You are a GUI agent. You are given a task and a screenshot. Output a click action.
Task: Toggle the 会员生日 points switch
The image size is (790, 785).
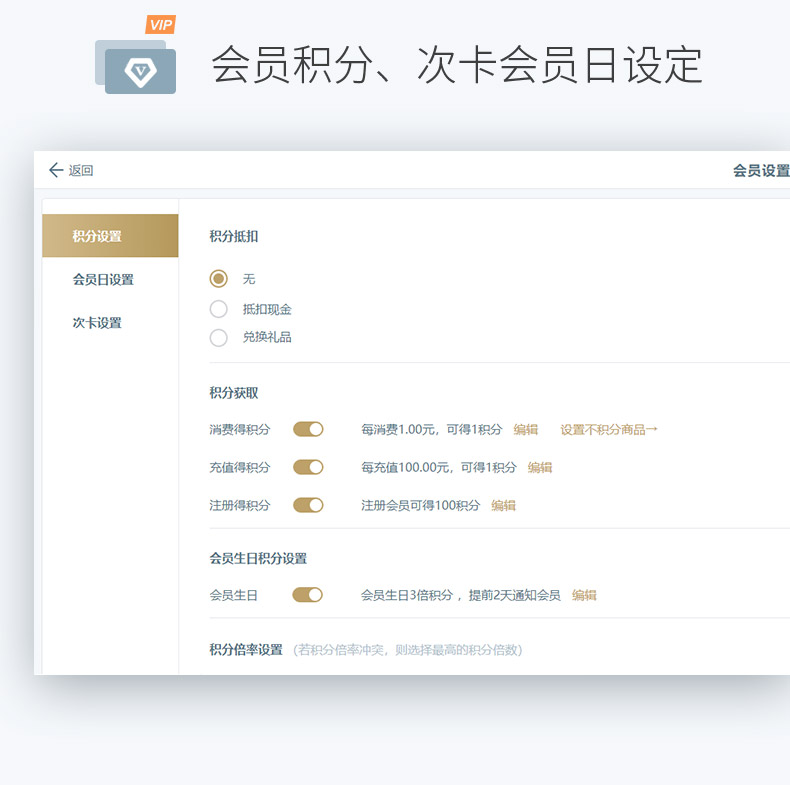tap(308, 595)
